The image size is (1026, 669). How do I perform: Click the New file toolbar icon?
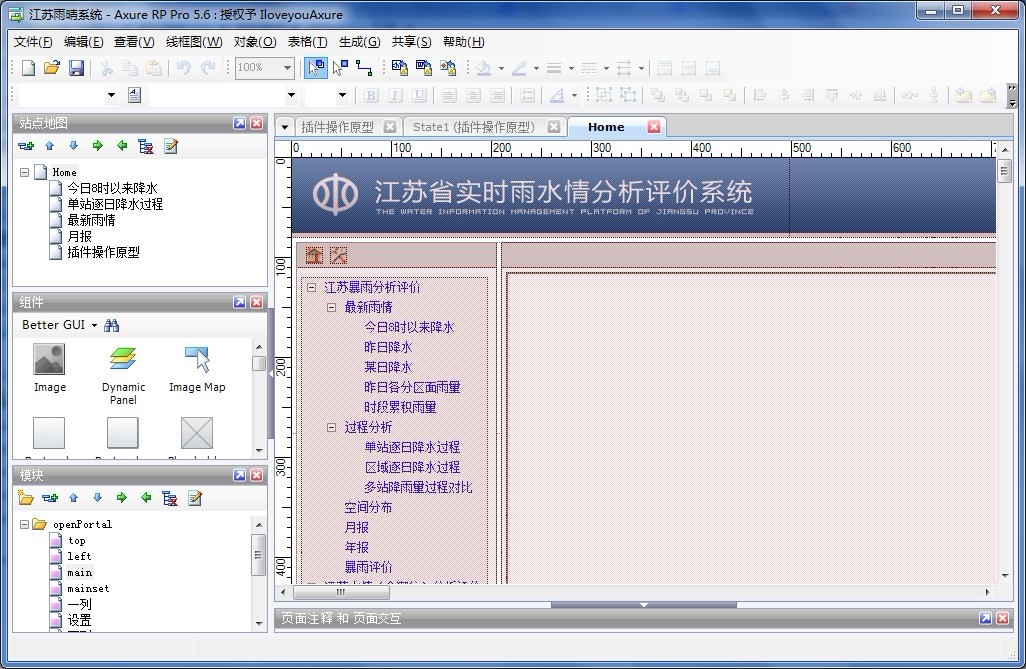(x=28, y=67)
